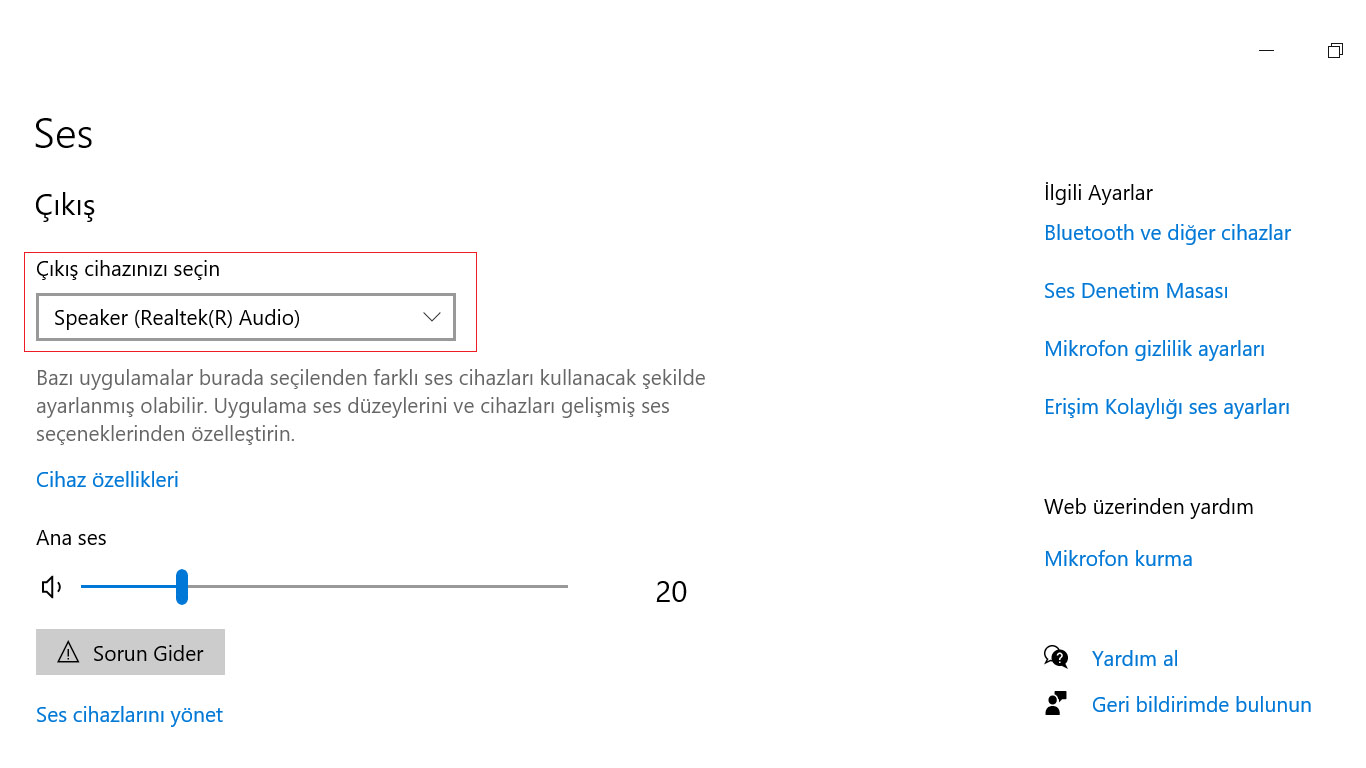This screenshot has width=1366, height=768.
Task: Click the Ana ses slider thumb
Action: 182,587
